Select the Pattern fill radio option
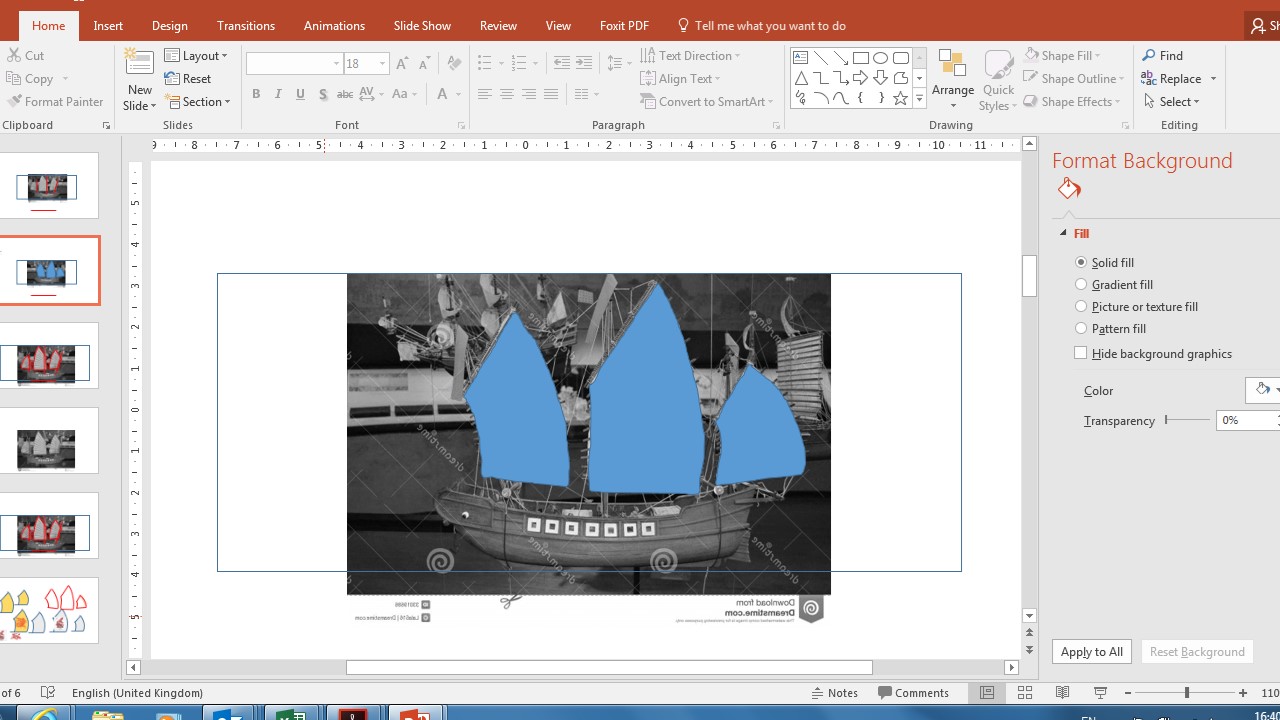1280x720 pixels. coord(1081,328)
